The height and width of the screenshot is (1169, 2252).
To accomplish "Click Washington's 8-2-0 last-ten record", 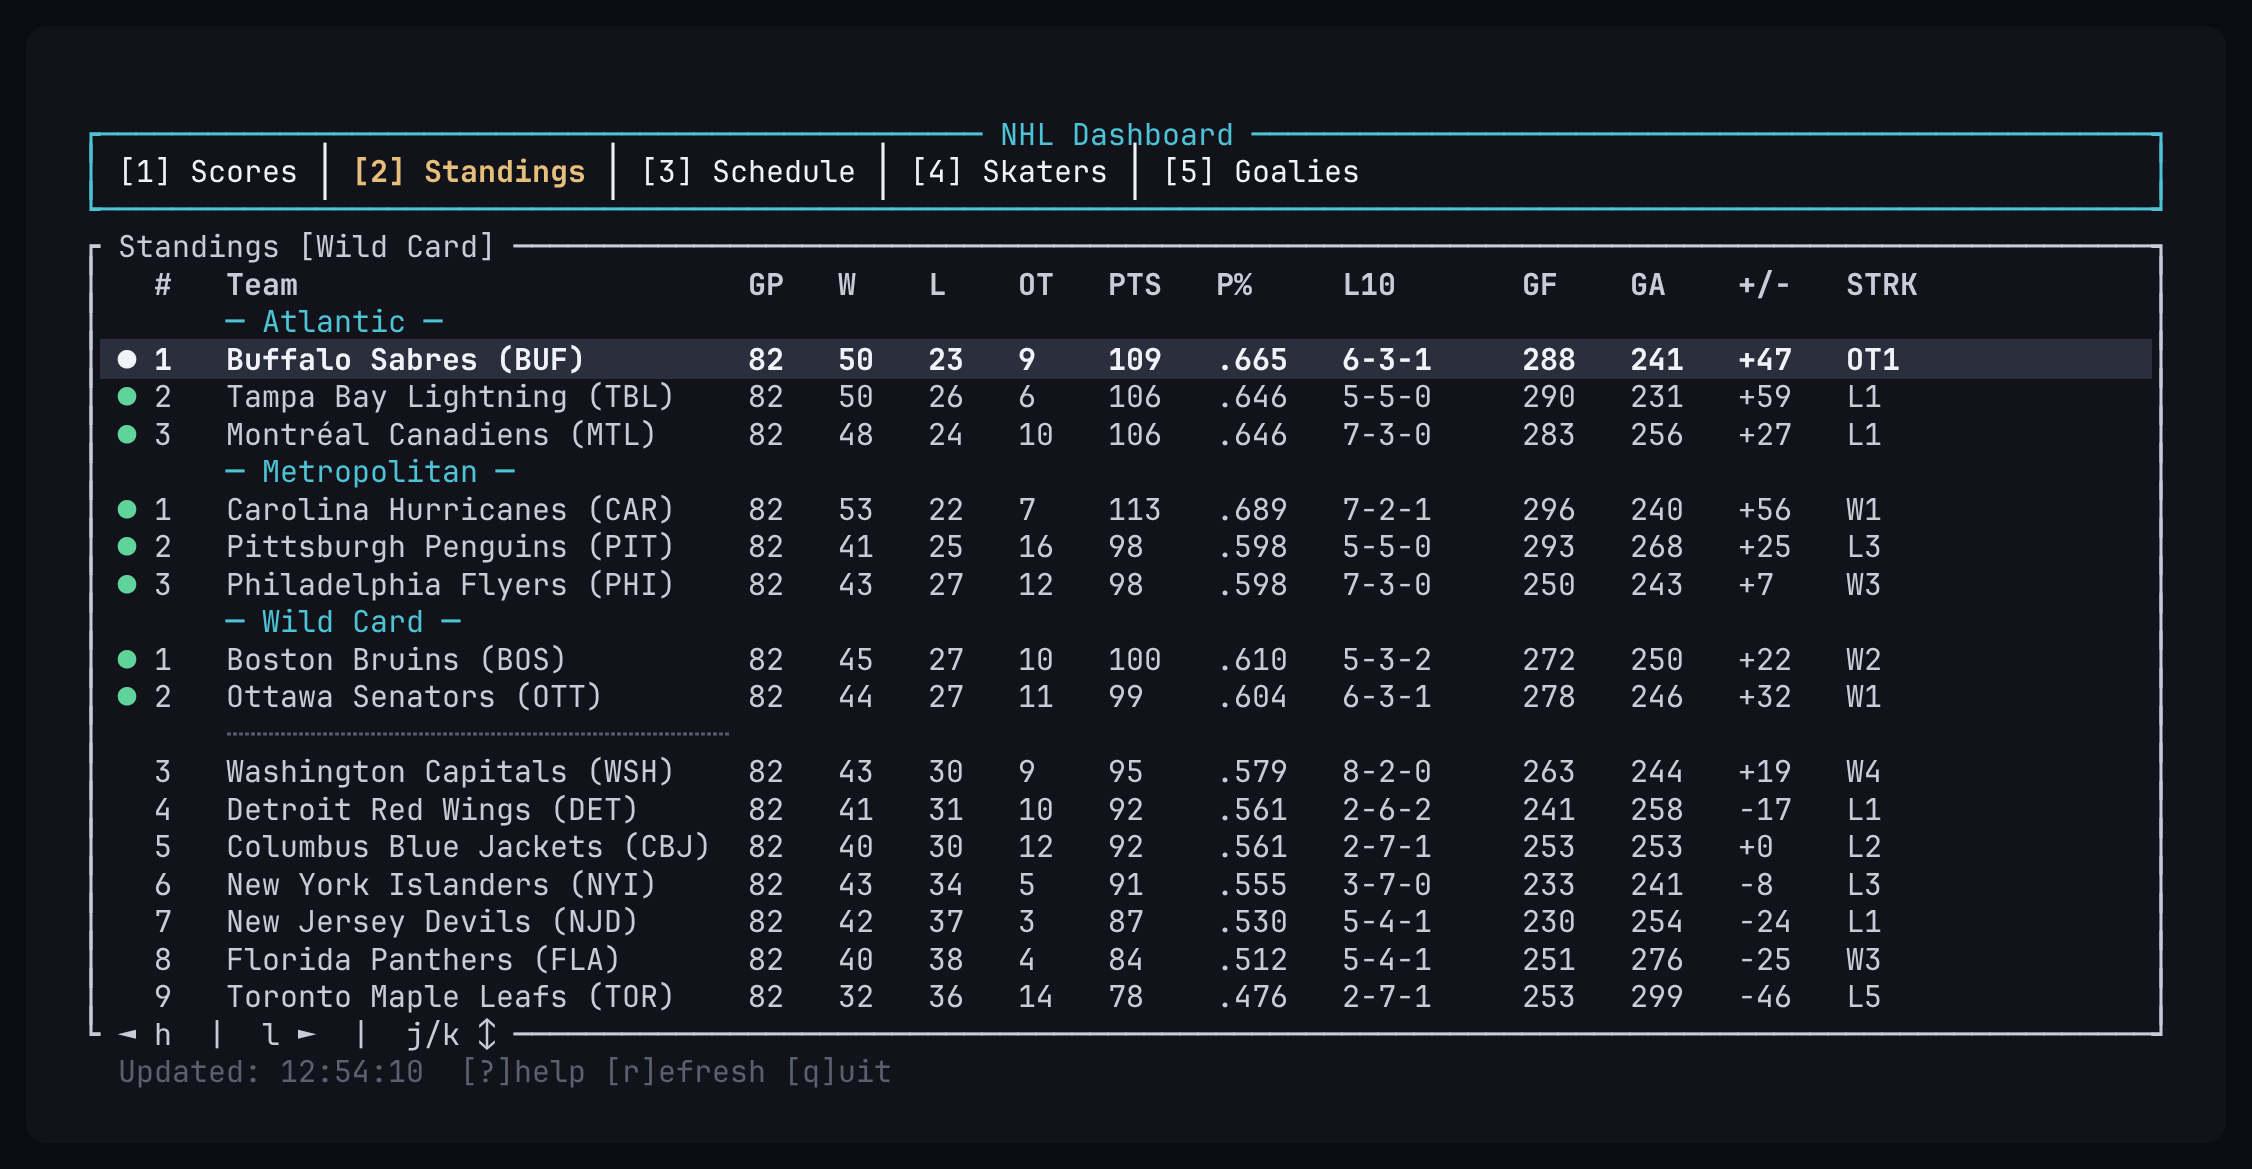I will 1387,772.
